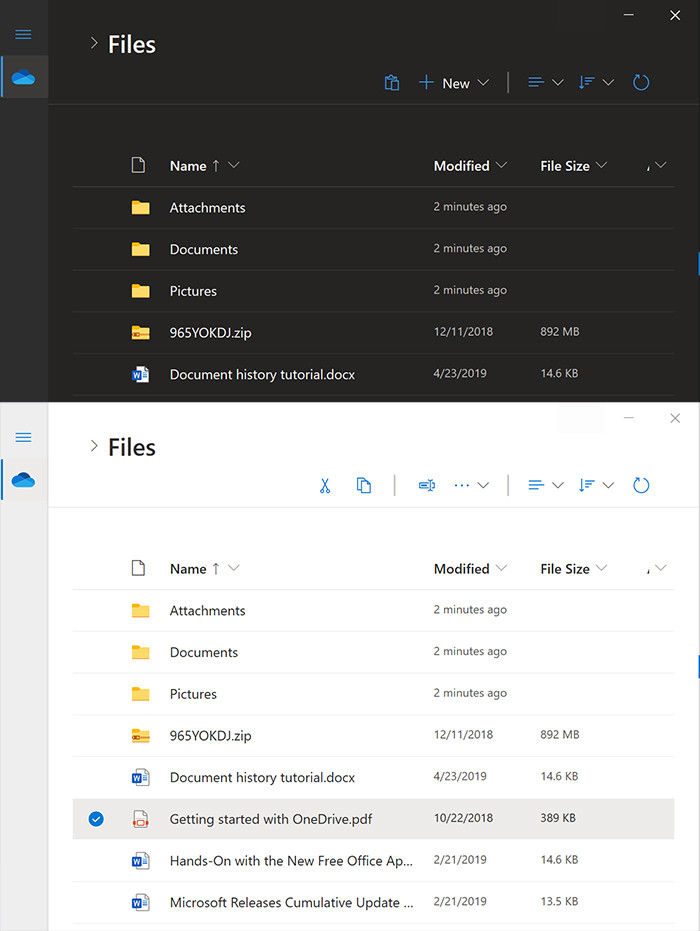
Task: Open Document history tutorial.docx in the light window
Action: [262, 777]
